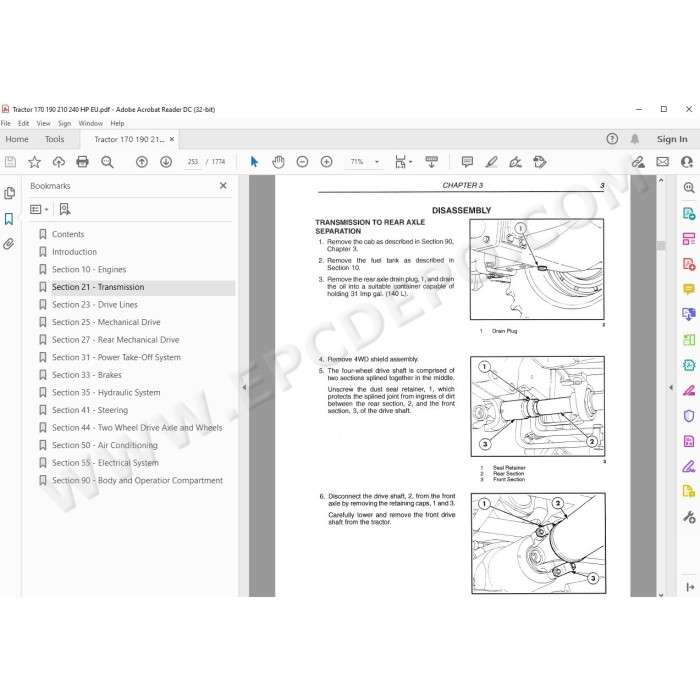Open zoom level percentage dropdown
This screenshot has width=700, height=700.
[x=377, y=162]
